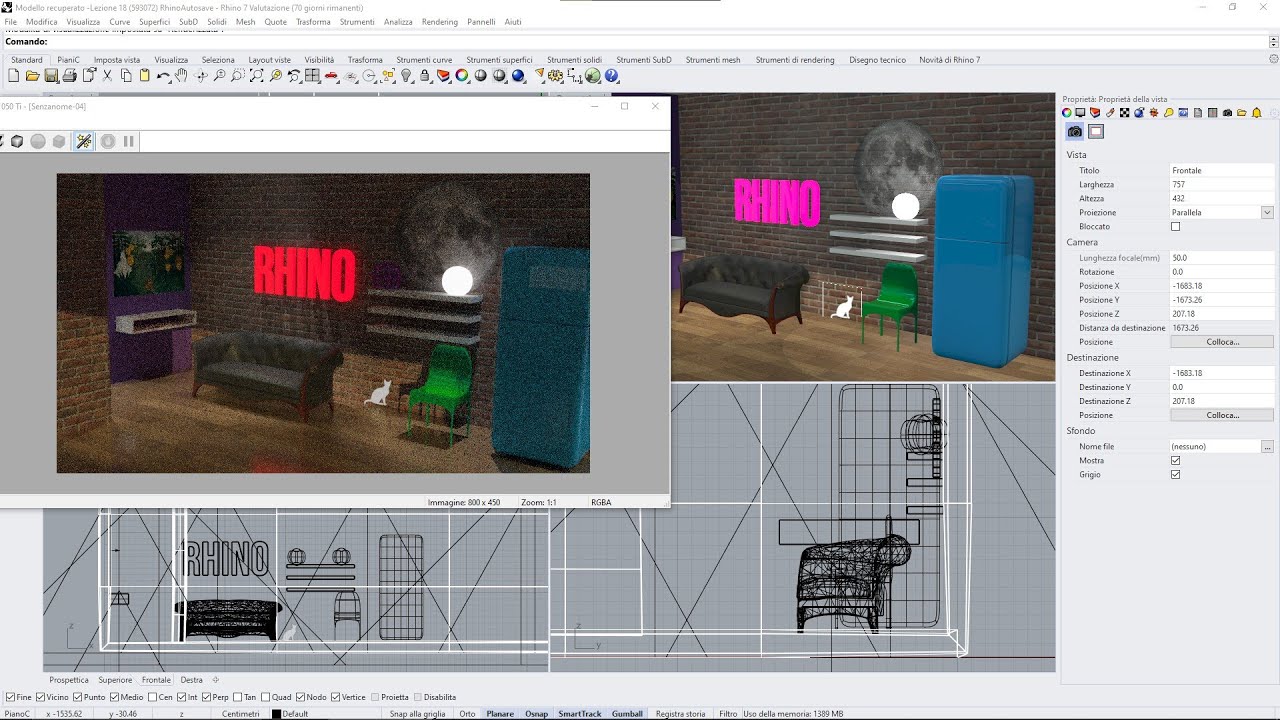1280x720 pixels.
Task: Click the Layers icon in the Standard toolbar
Action: 442,75
